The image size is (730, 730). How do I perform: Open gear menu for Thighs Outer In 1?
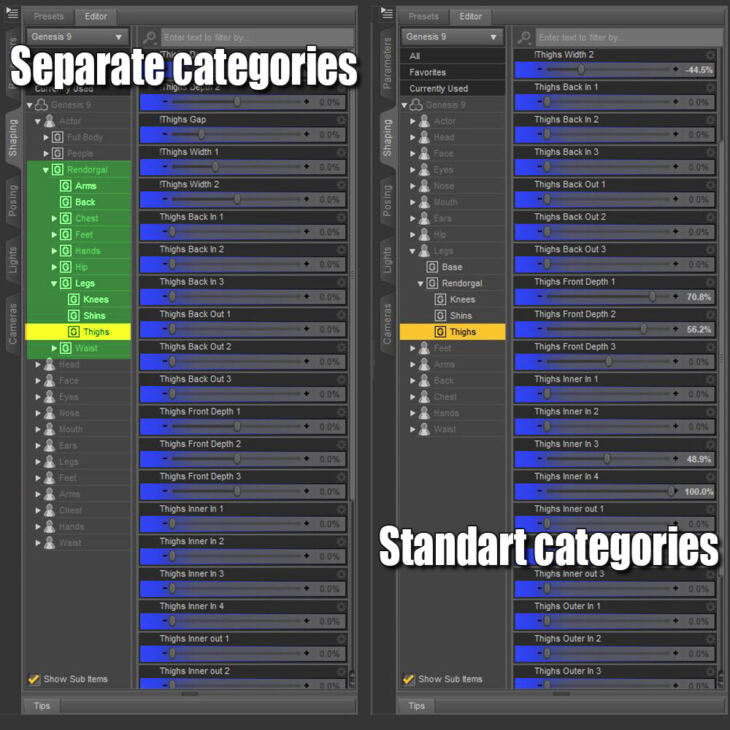[711, 606]
